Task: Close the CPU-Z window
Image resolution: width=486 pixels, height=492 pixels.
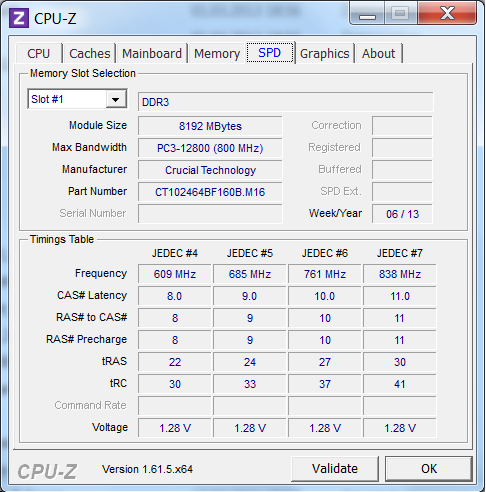Action: click(x=447, y=13)
